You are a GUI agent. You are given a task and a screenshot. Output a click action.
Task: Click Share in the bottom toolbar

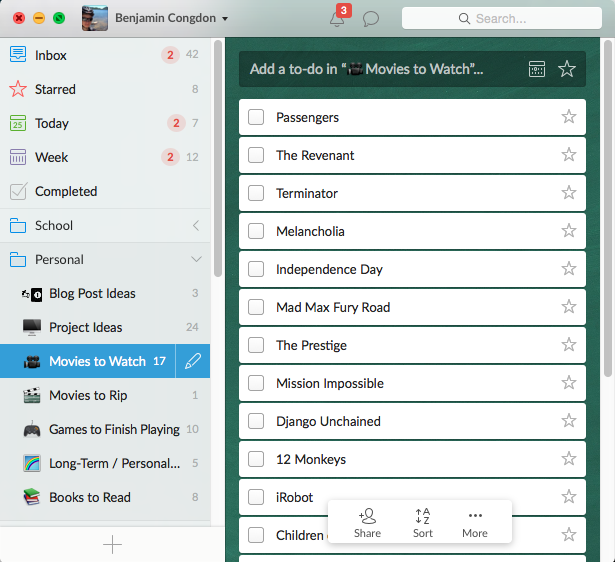(368, 523)
